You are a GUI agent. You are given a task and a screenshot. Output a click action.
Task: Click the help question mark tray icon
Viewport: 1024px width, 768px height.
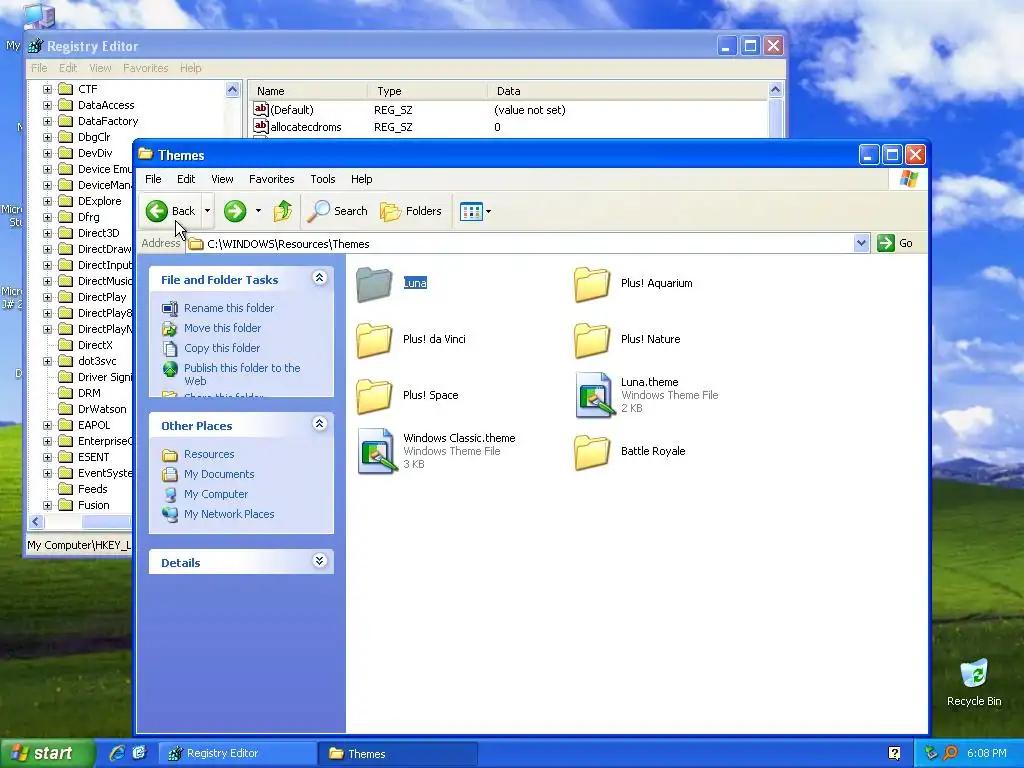(894, 753)
